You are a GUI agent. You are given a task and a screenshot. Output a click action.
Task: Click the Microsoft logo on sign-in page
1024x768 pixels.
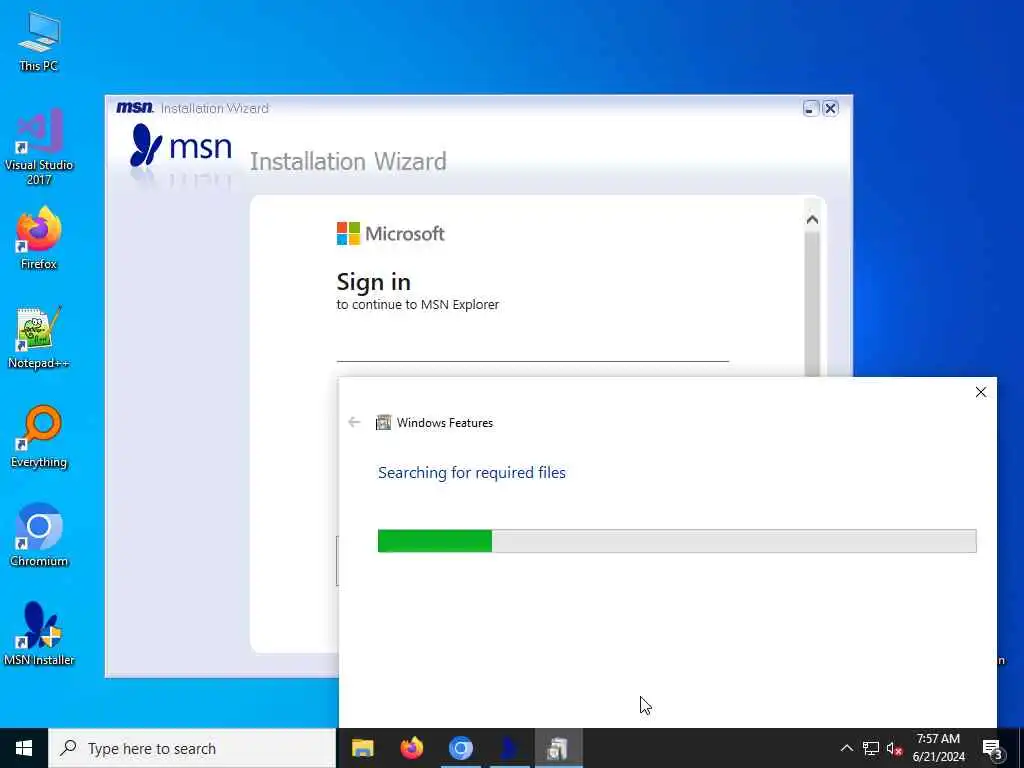click(391, 233)
